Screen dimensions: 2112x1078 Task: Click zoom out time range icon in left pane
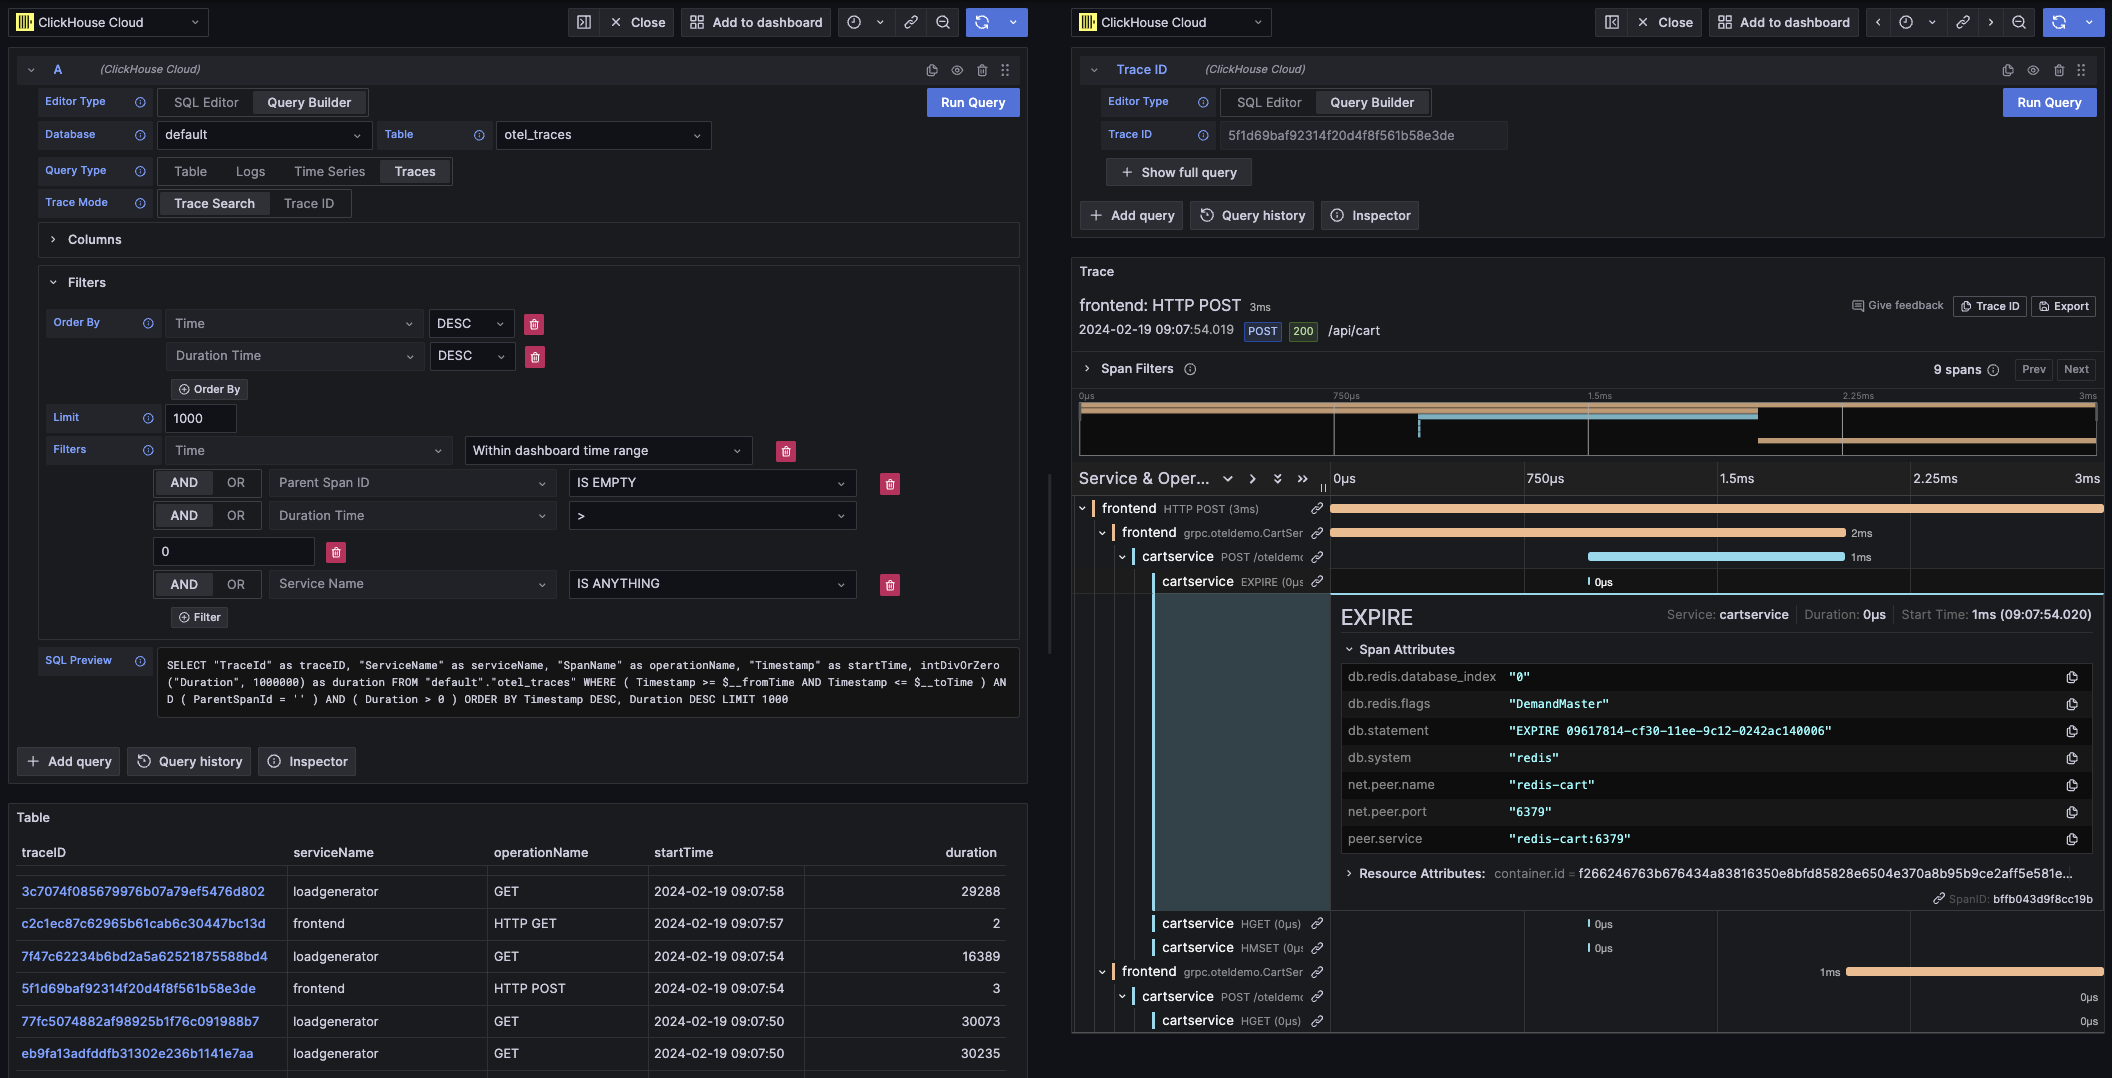point(943,22)
